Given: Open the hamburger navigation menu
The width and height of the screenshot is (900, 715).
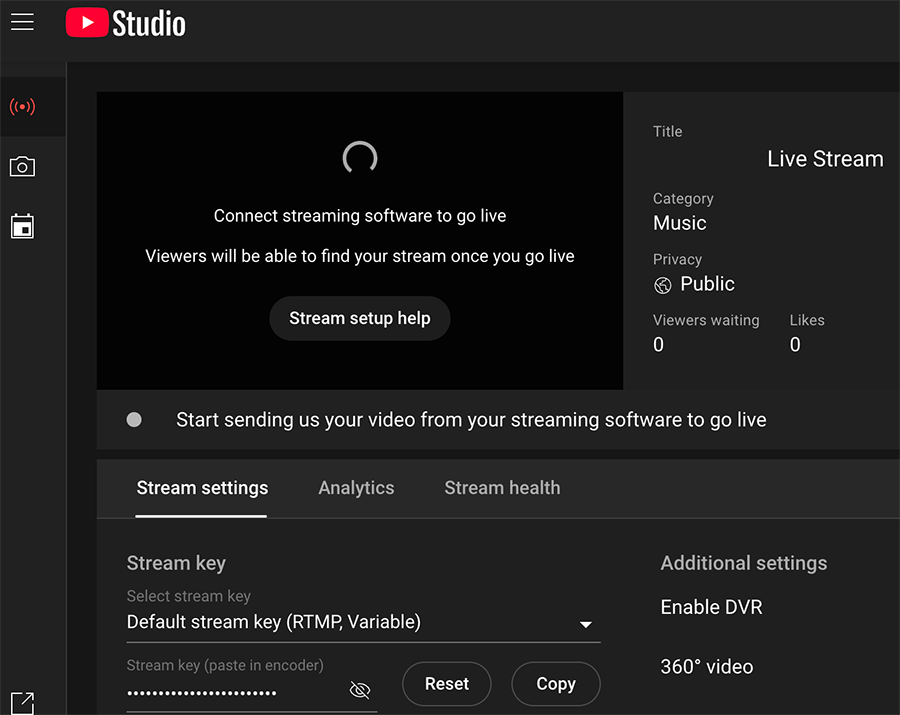Looking at the screenshot, I should pos(22,21).
